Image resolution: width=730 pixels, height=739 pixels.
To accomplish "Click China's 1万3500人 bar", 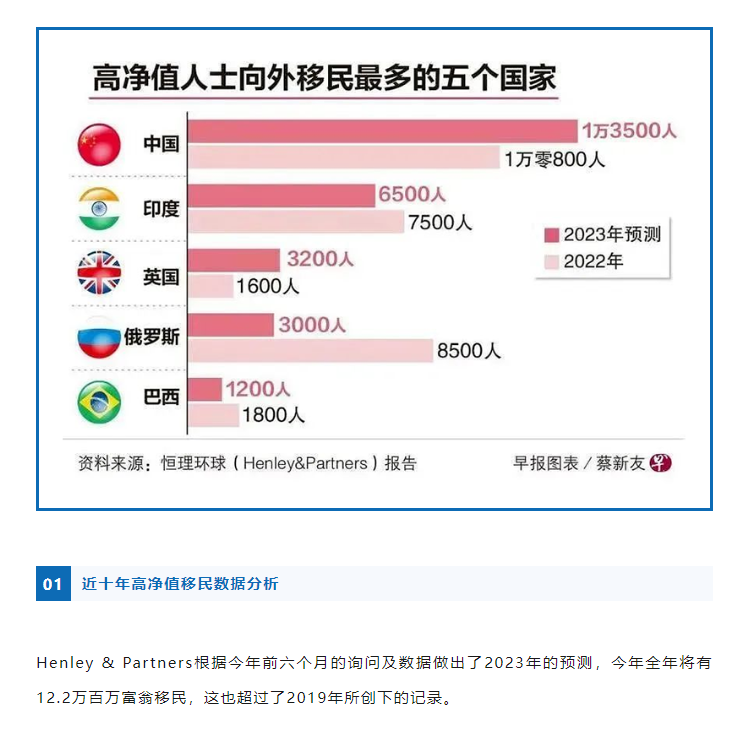I will point(383,131).
